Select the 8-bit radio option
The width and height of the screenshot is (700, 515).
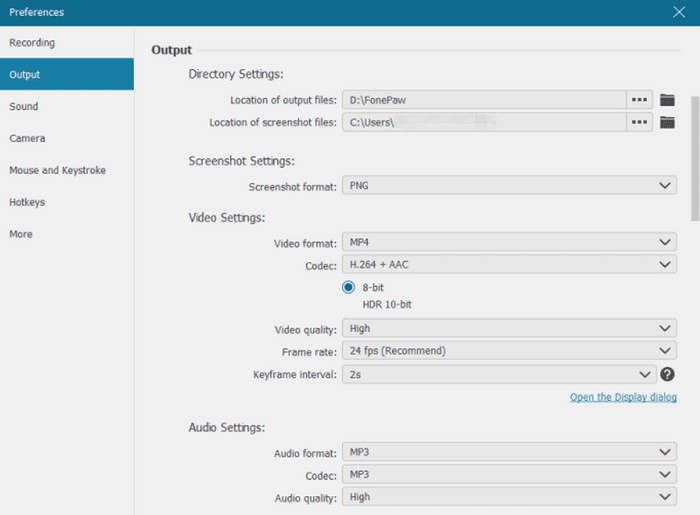point(348,287)
